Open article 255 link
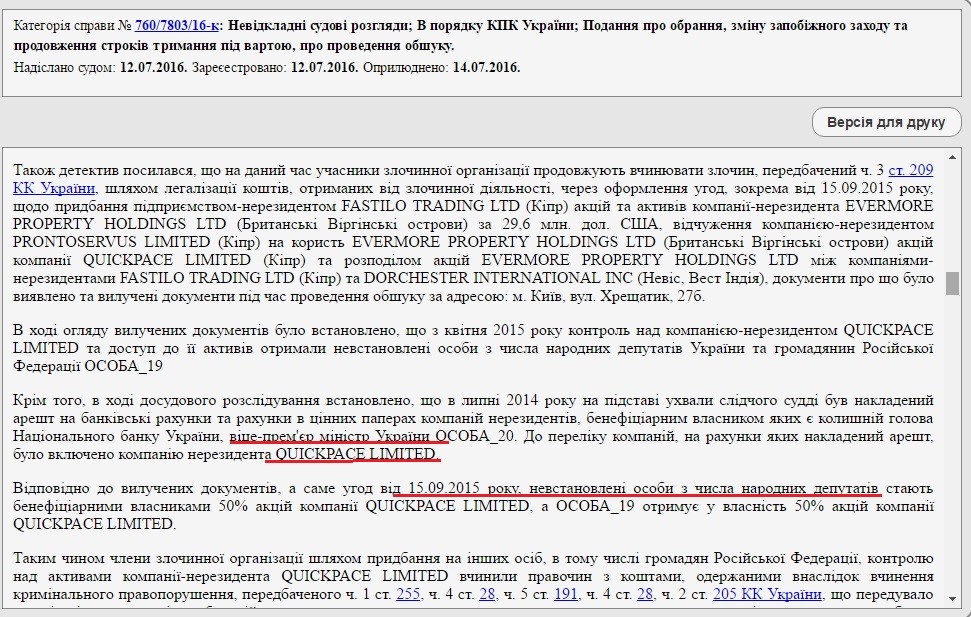The height and width of the screenshot is (617, 971). [x=408, y=594]
